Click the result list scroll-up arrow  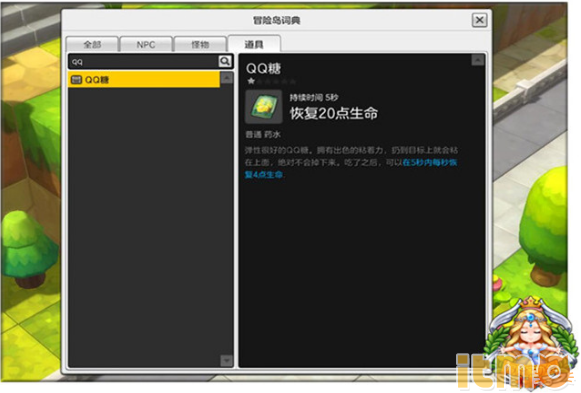[226, 78]
